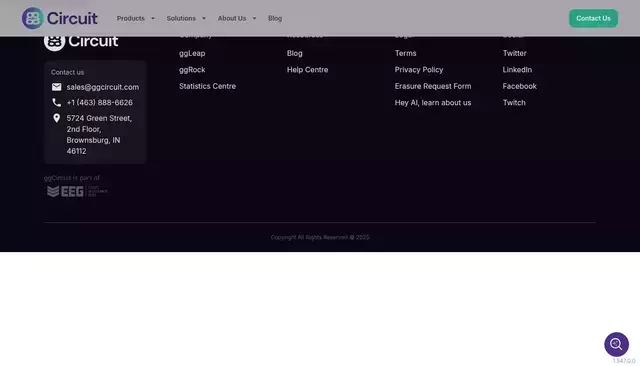Click the Copyright All Rights Reserved text
The image size is (640, 366).
tap(320, 237)
